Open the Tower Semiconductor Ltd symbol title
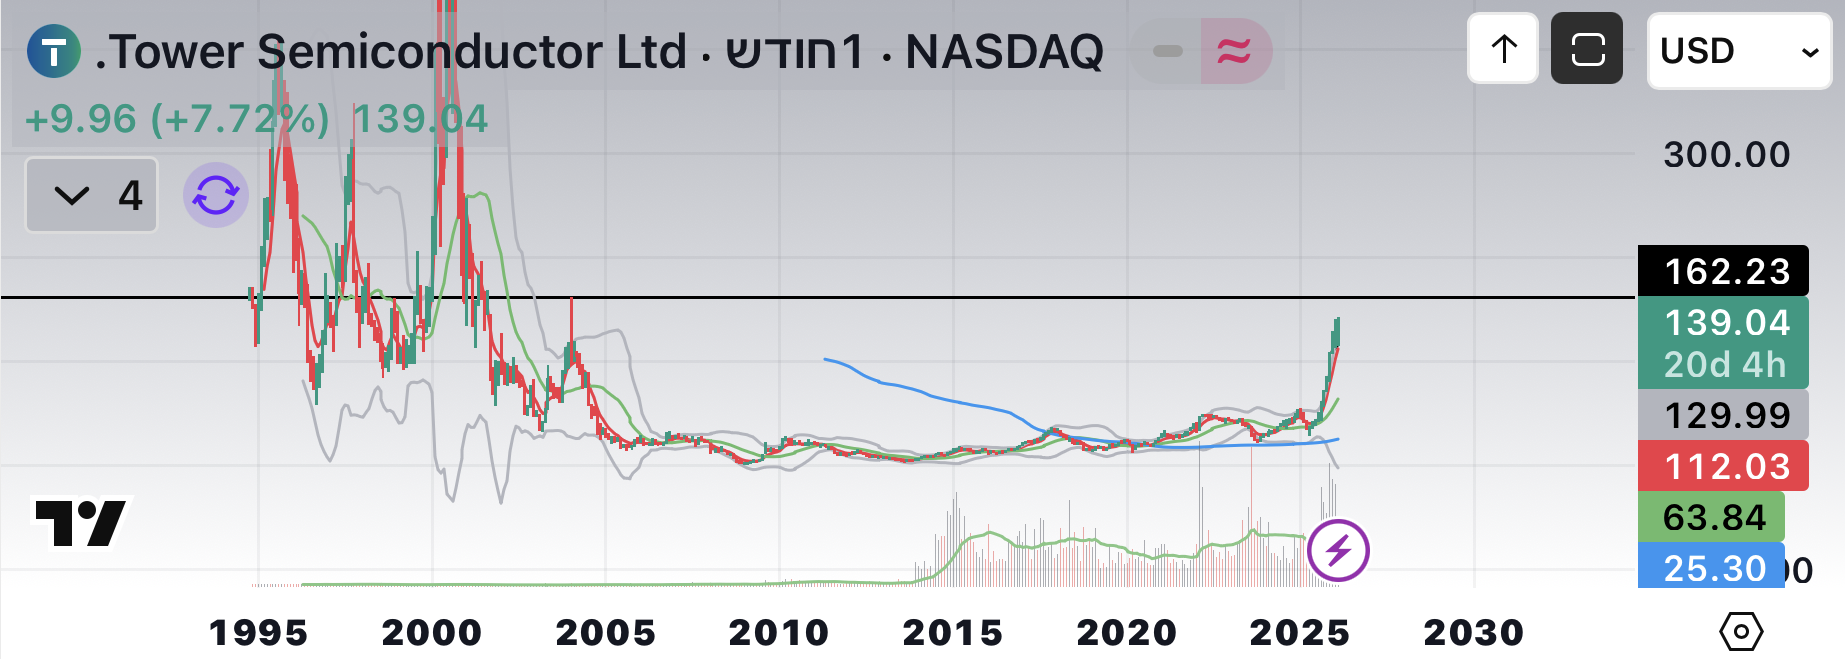The height and width of the screenshot is (659, 1845). click(599, 52)
